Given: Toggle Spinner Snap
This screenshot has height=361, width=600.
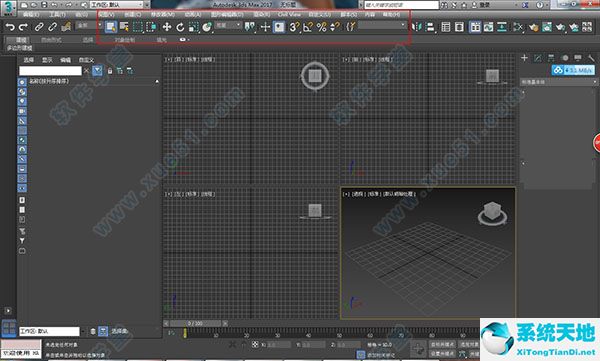Looking at the screenshot, I should 335,27.
